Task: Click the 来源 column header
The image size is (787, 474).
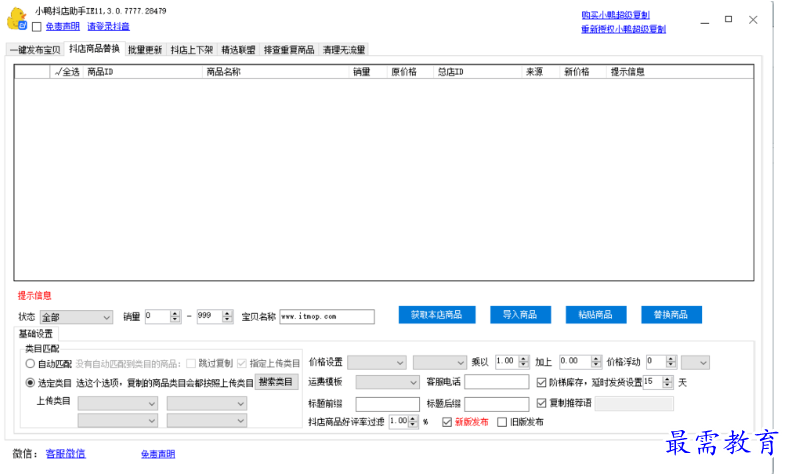Action: click(x=541, y=72)
